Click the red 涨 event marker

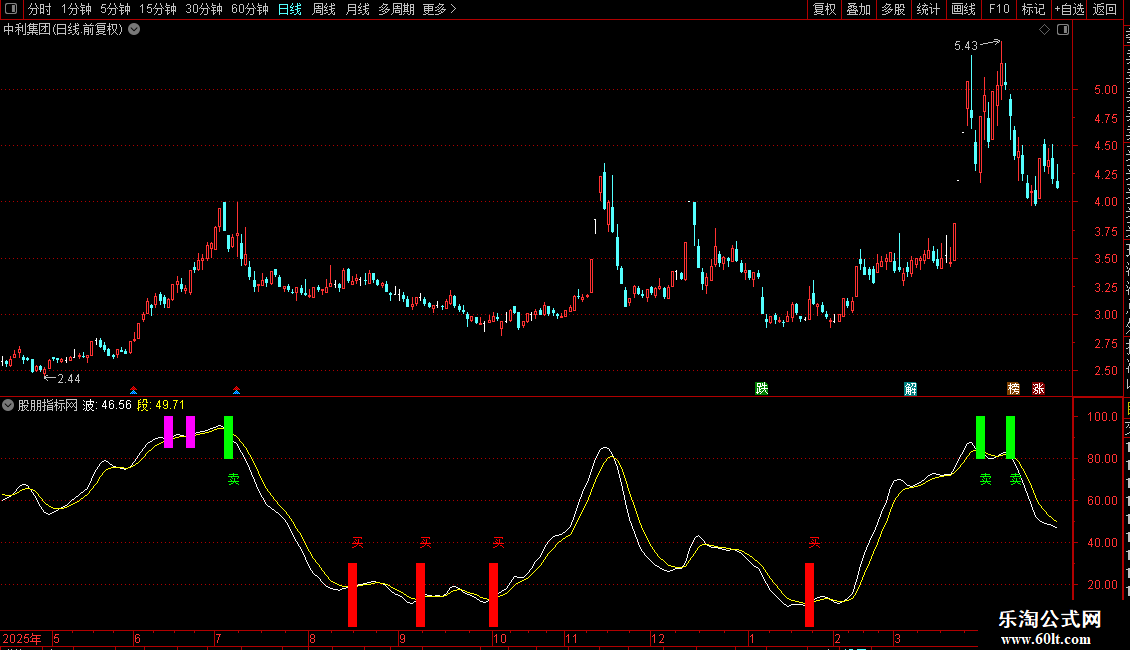point(1038,388)
